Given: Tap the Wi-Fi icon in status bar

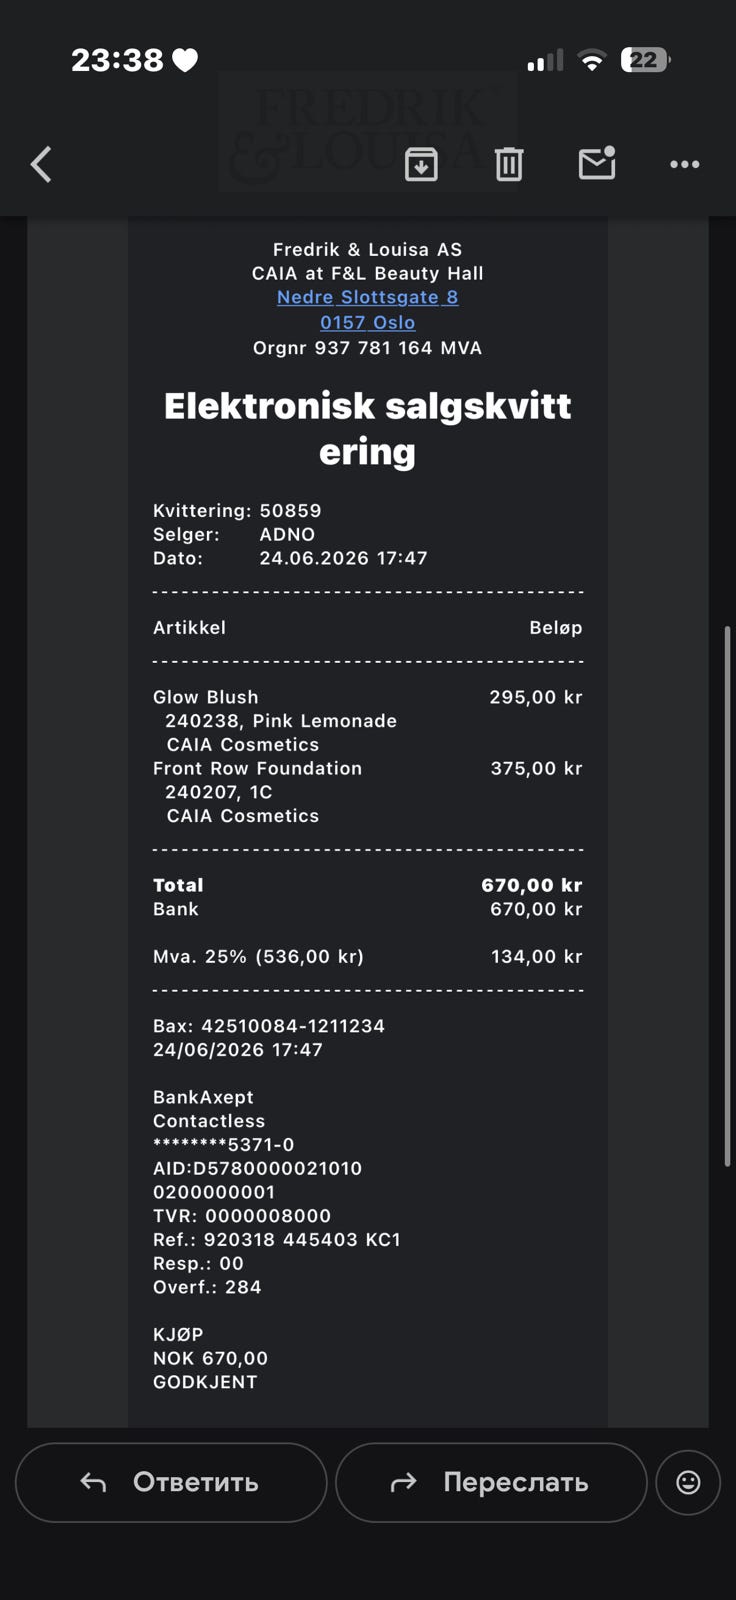Looking at the screenshot, I should [x=592, y=61].
